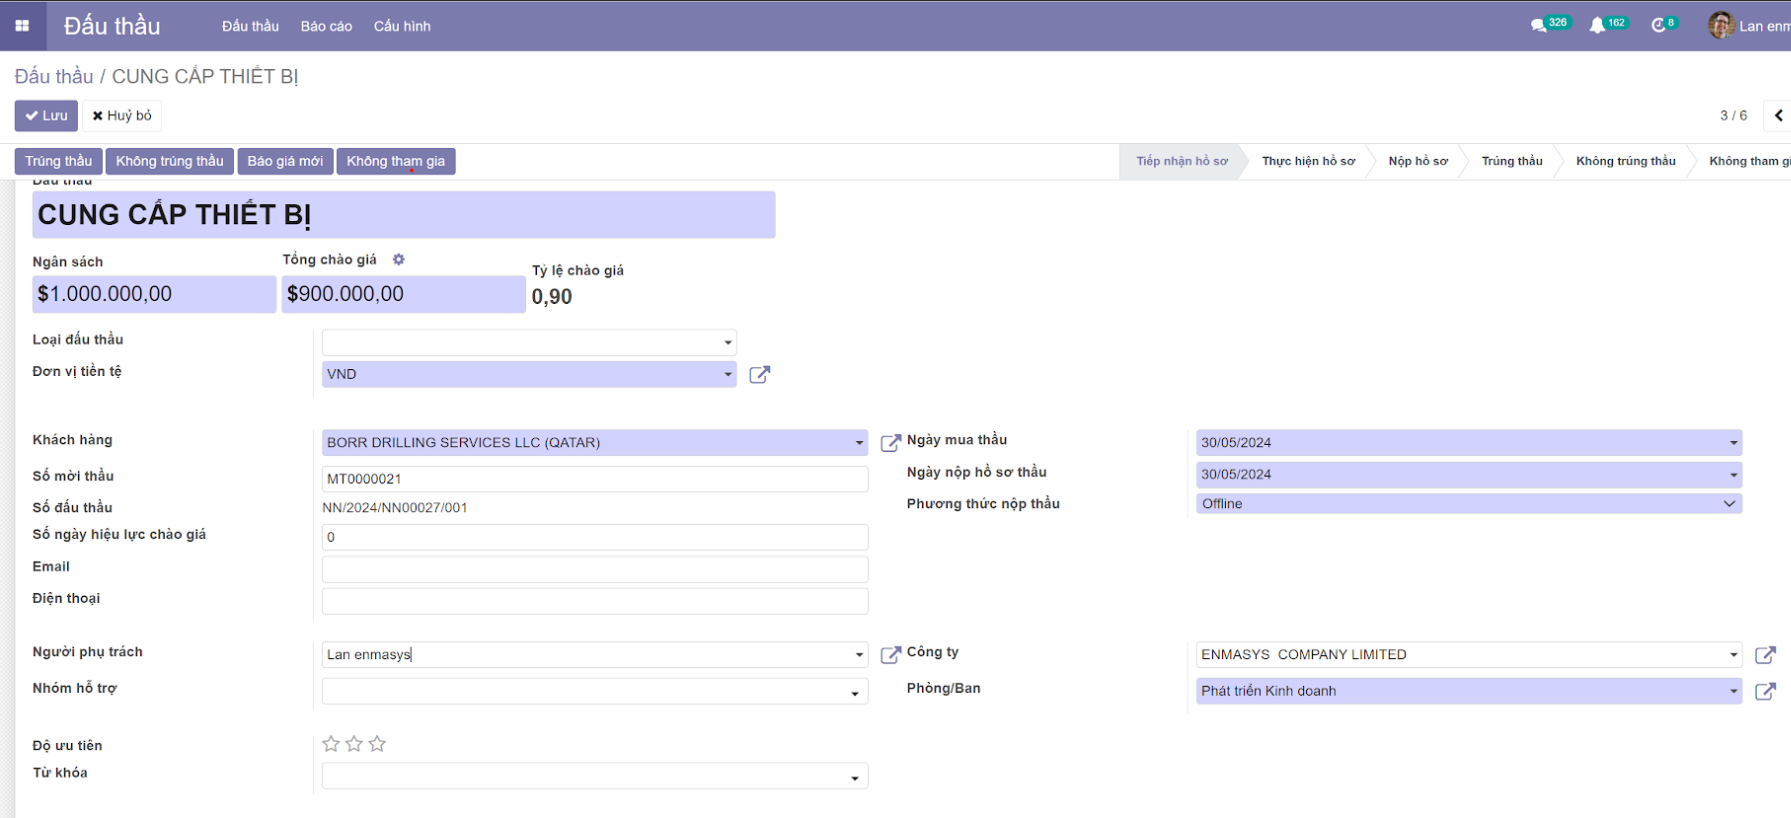
Task: Open the apps grid menu icon
Action: pos(22,26)
